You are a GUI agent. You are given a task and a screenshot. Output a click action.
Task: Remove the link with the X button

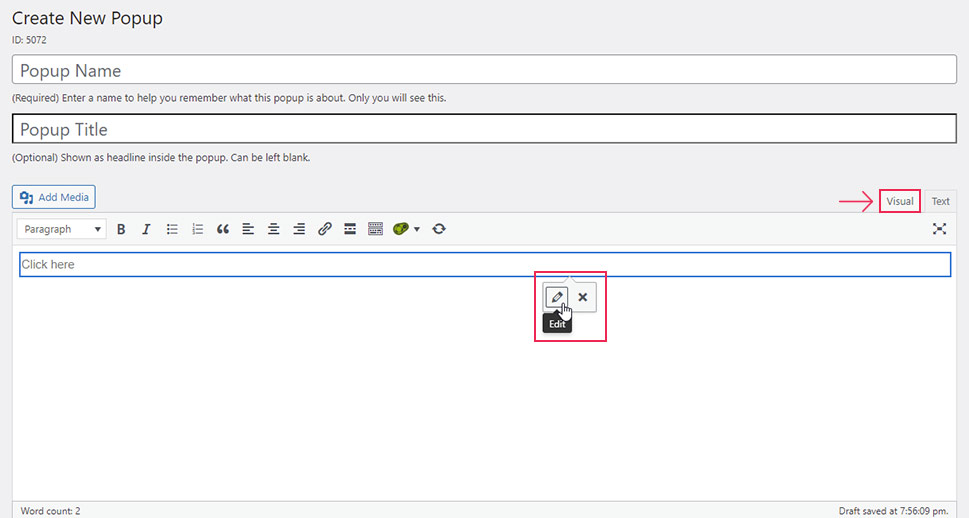(583, 297)
